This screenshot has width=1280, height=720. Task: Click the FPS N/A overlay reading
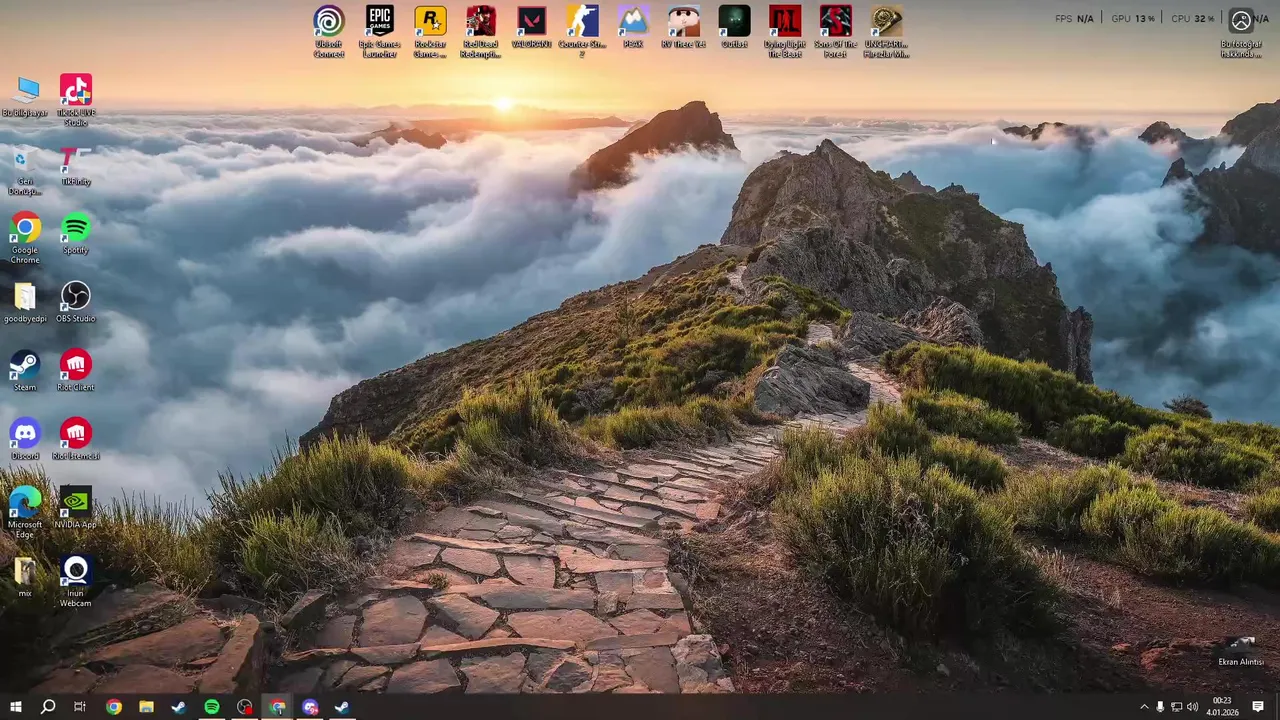coord(1074,18)
